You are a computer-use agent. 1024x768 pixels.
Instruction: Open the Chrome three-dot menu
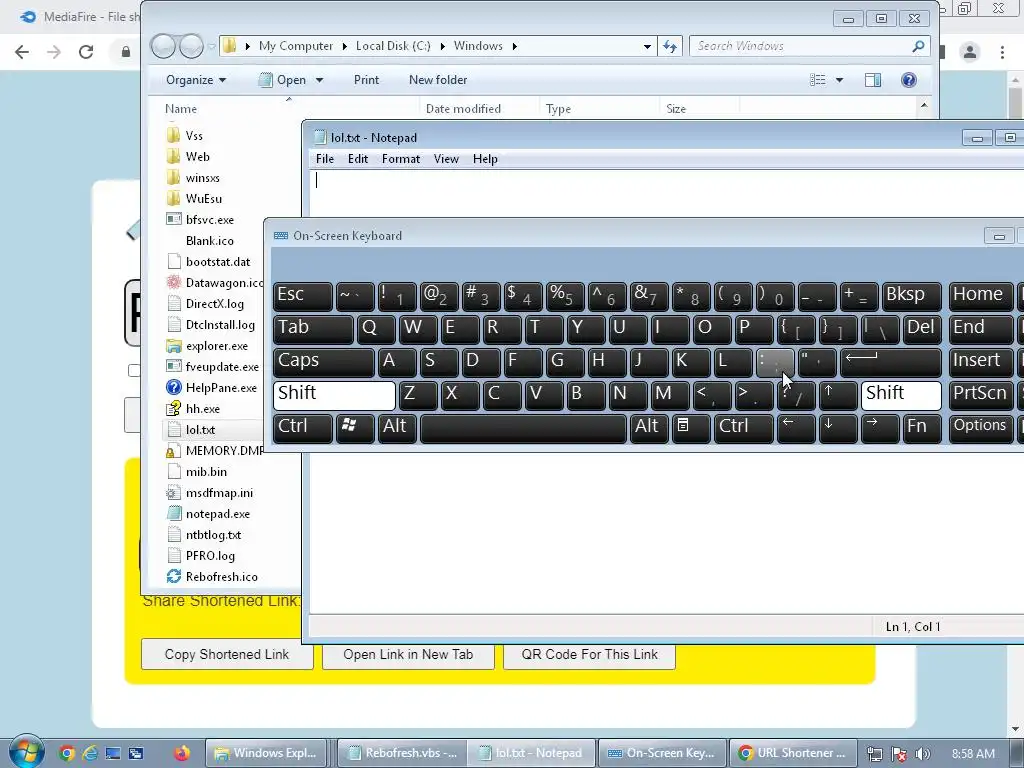click(1002, 52)
